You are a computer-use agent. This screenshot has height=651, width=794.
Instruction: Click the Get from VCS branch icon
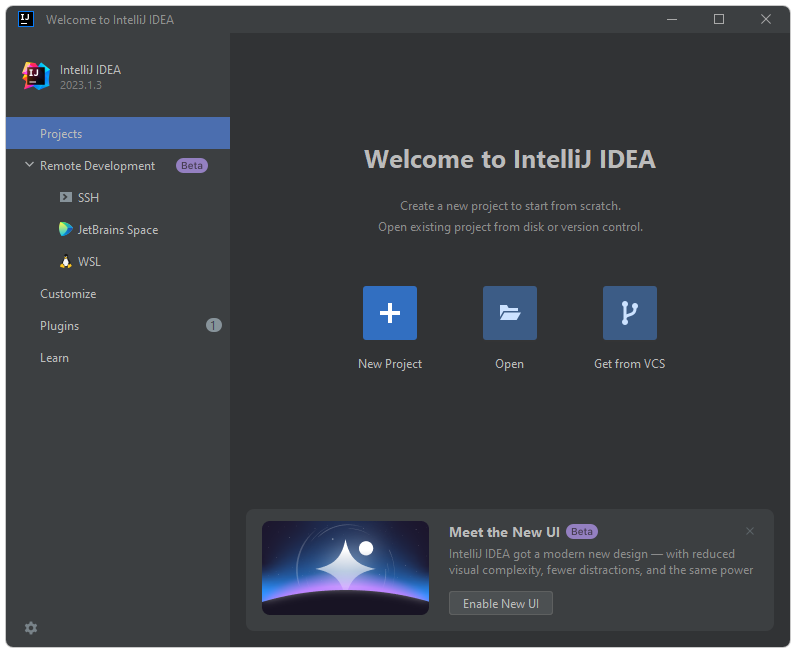(629, 313)
